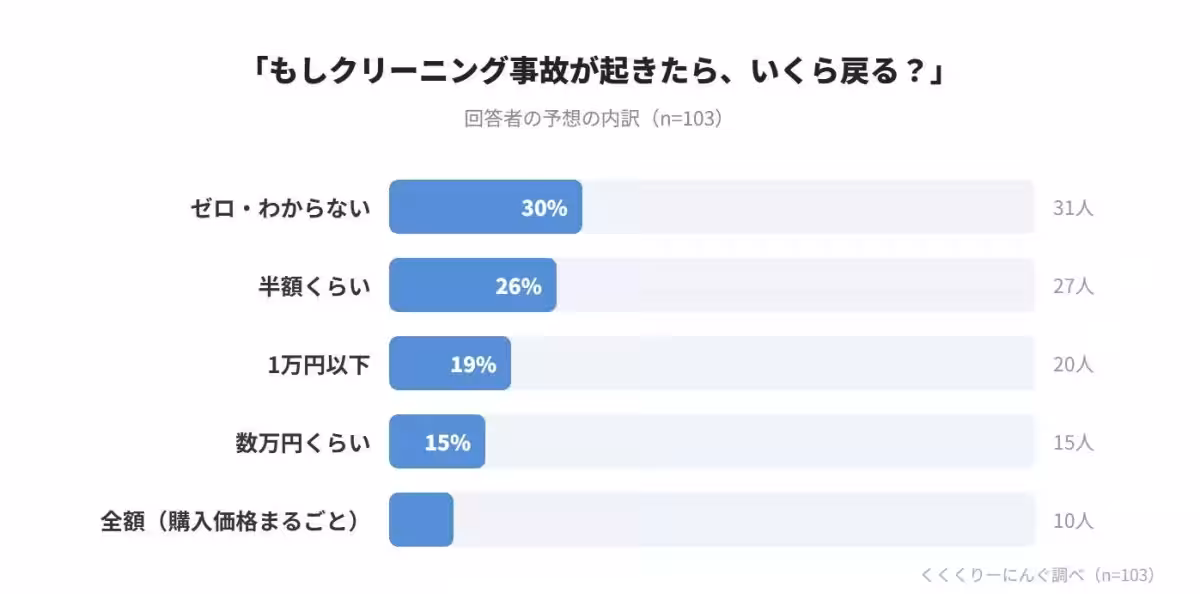This screenshot has width=1200, height=594.
Task: Click the empty gray track of the ゼロ・わからない bar
Action: (808, 208)
